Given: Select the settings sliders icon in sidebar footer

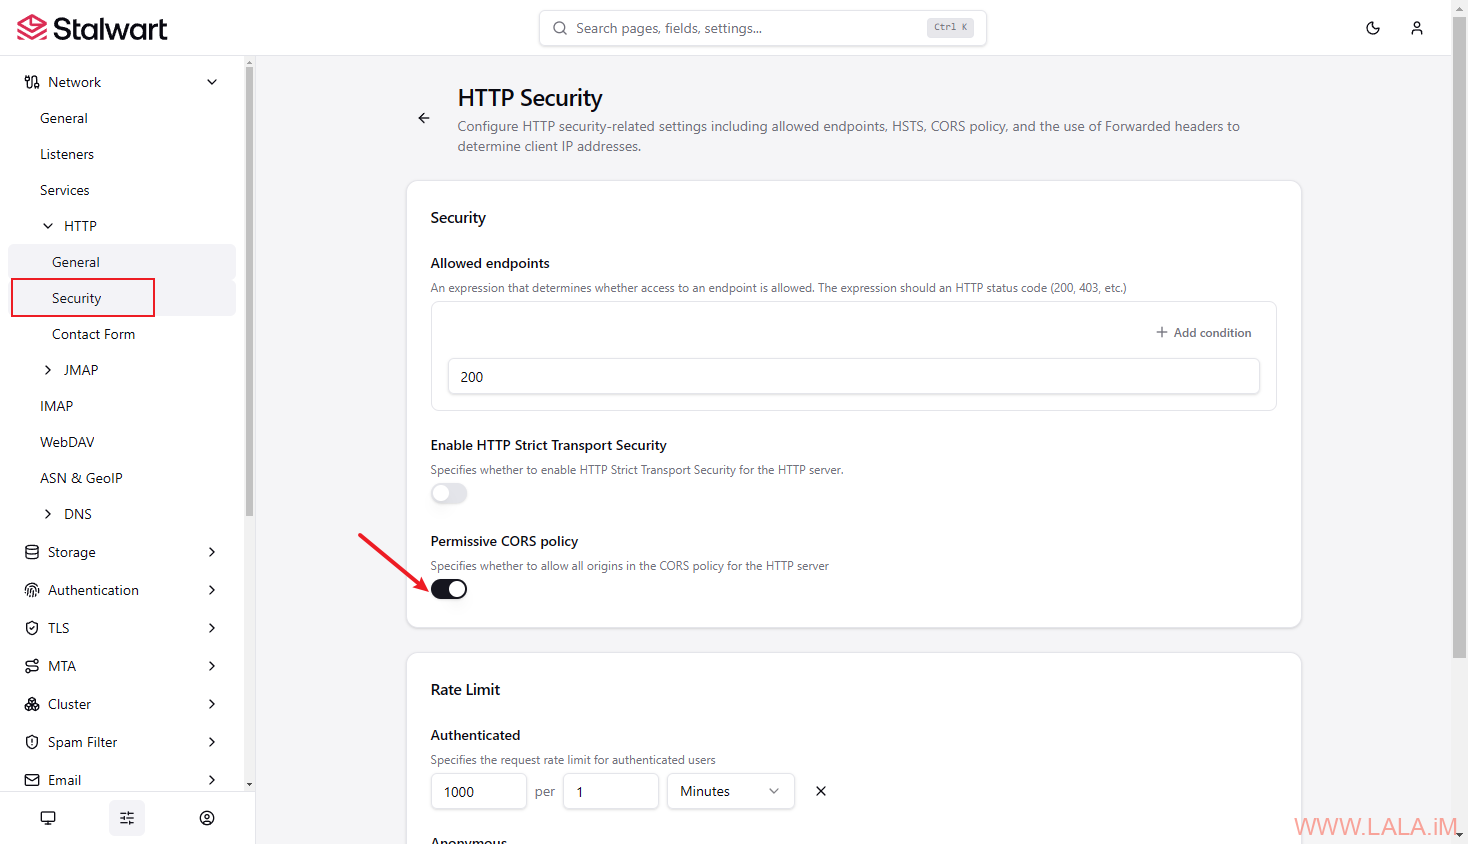Looking at the screenshot, I should click(127, 818).
